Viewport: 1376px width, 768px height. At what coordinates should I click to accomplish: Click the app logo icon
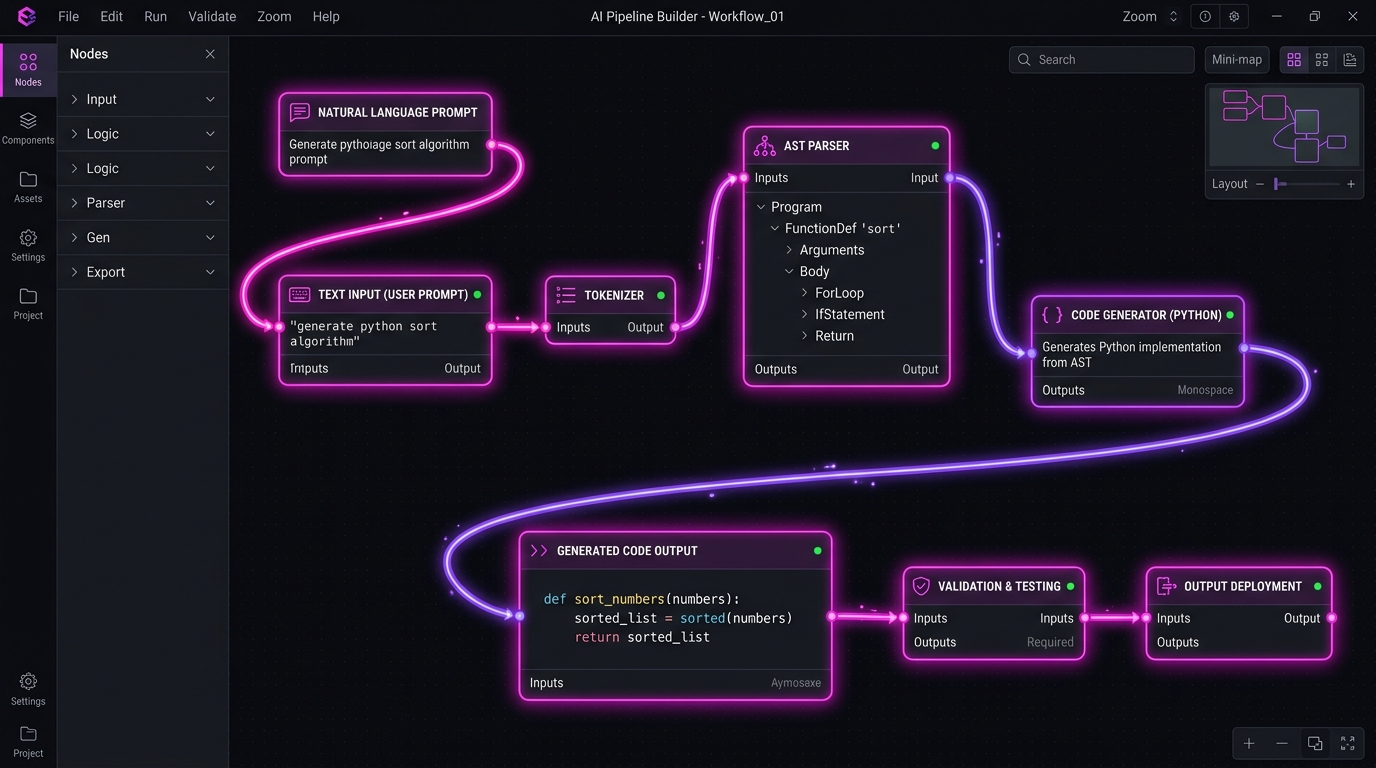pyautogui.click(x=27, y=16)
